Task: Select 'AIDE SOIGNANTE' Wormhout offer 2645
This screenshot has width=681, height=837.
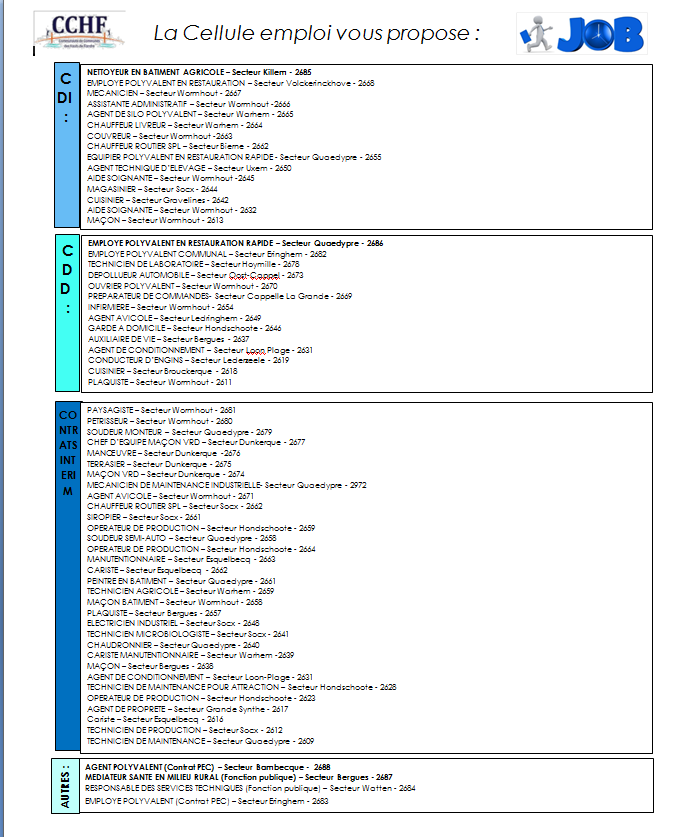Action: pyautogui.click(x=171, y=178)
